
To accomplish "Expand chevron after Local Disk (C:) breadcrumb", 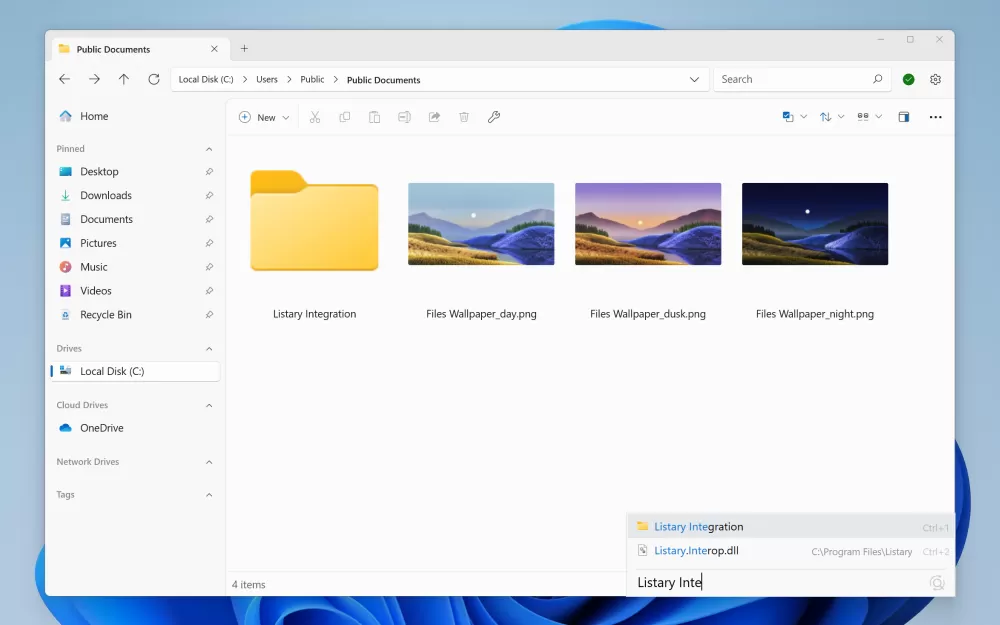I will (245, 80).
